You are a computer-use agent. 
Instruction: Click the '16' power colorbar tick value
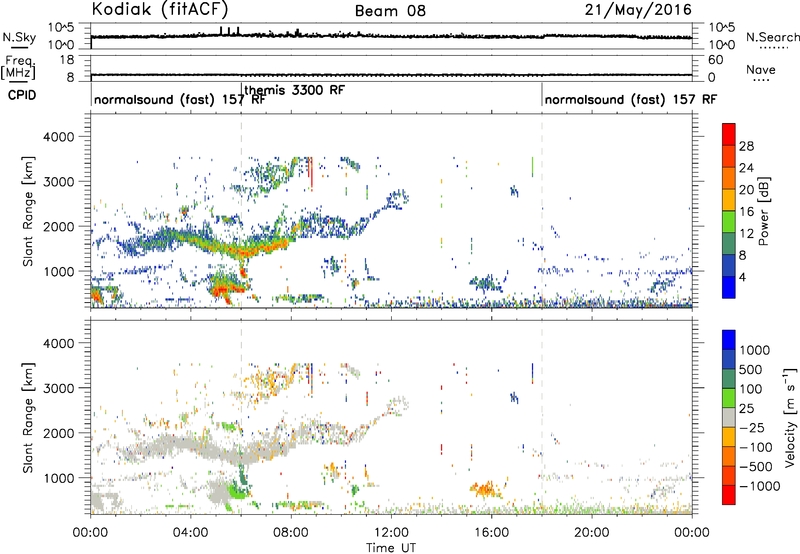click(x=746, y=212)
